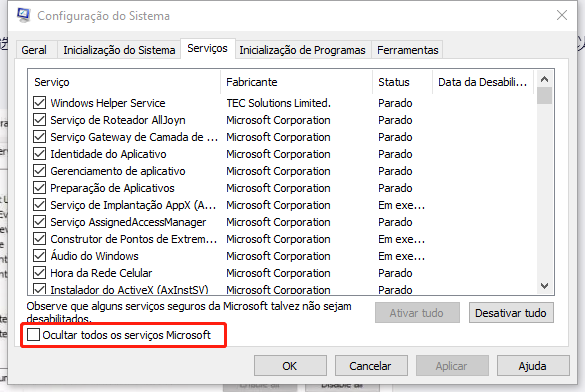Select TEC Solutions Limited. manufacturer cell
Image resolution: width=585 pixels, height=392 pixels.
click(x=278, y=103)
